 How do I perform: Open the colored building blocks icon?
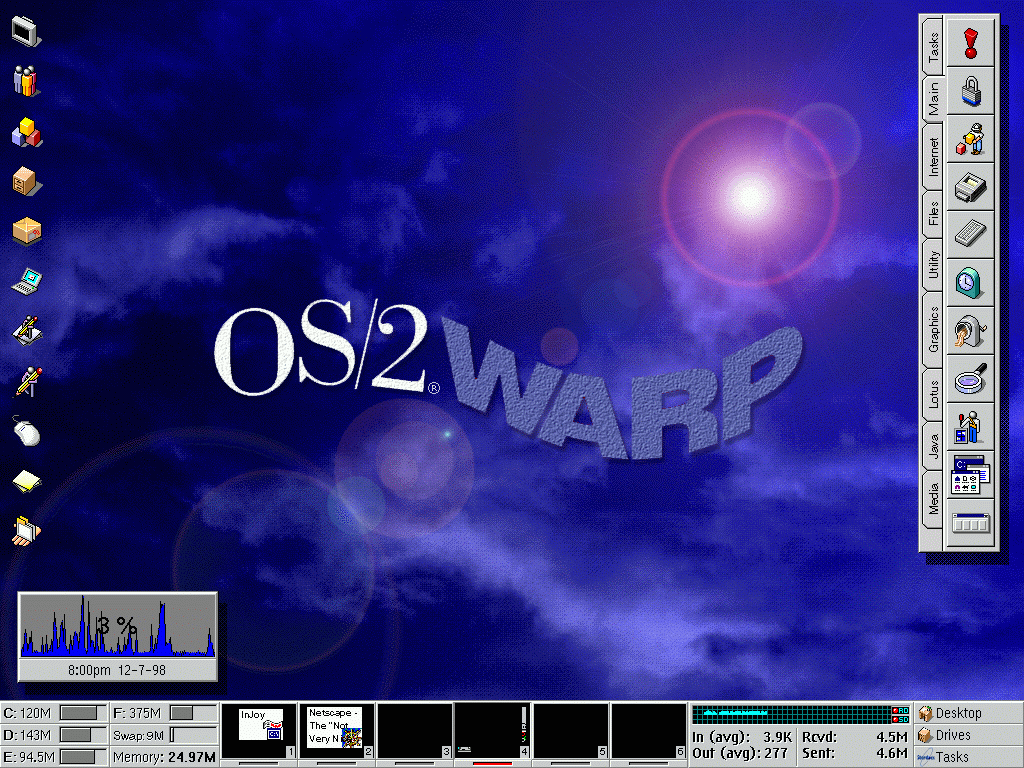[x=27, y=132]
